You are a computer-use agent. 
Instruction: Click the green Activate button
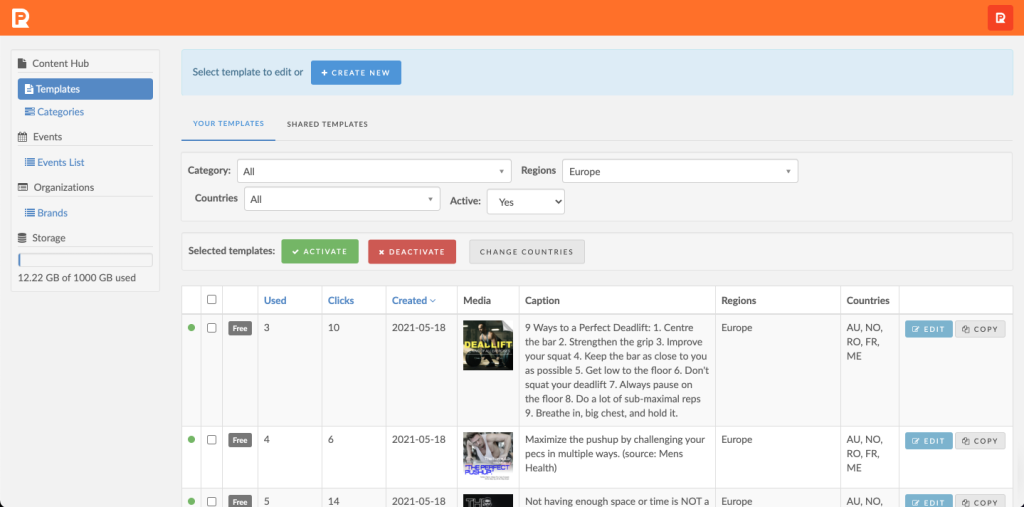320,252
